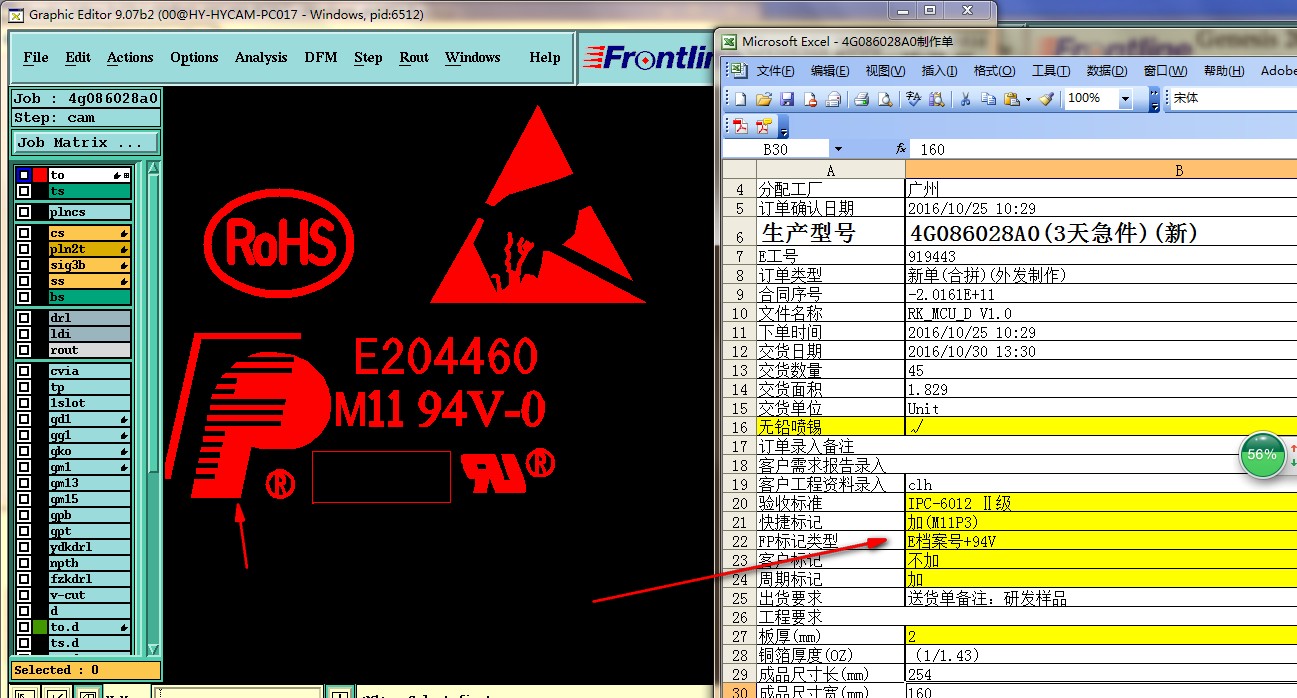
Task: Click Name Box showing B30
Action: pyautogui.click(x=776, y=149)
